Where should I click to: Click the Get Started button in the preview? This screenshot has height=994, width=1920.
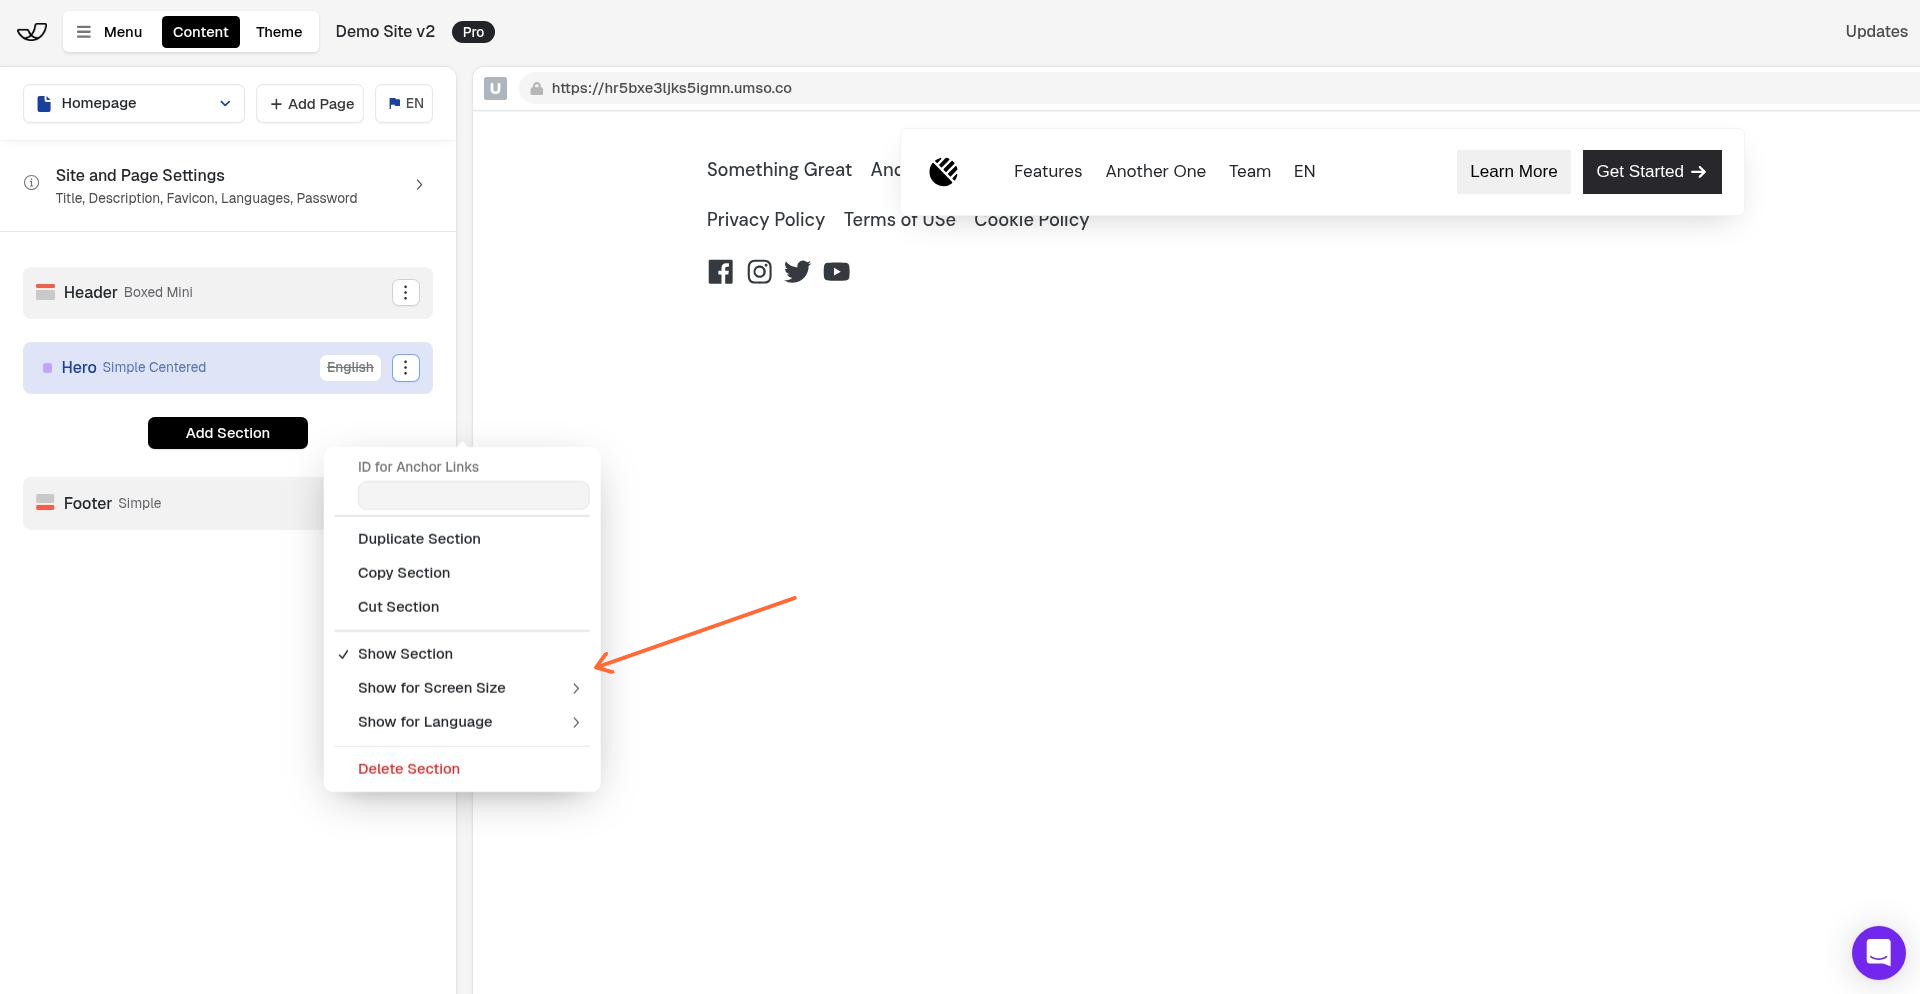coord(1651,171)
